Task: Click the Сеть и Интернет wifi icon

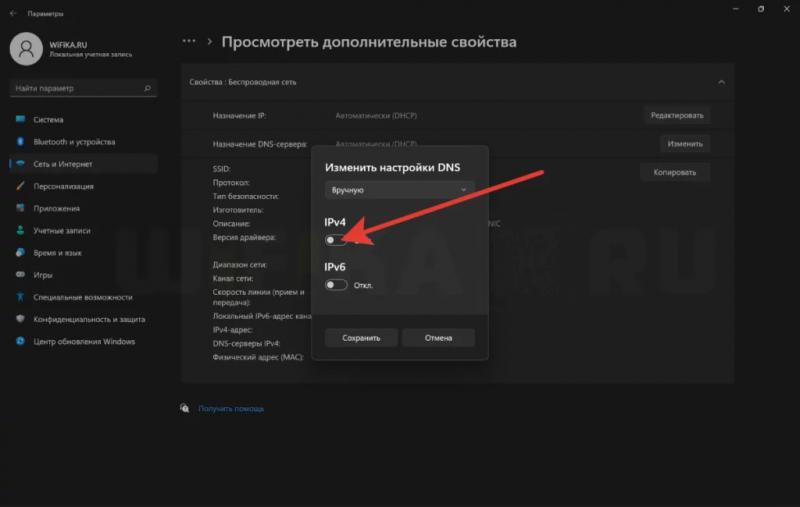Action: pos(20,164)
